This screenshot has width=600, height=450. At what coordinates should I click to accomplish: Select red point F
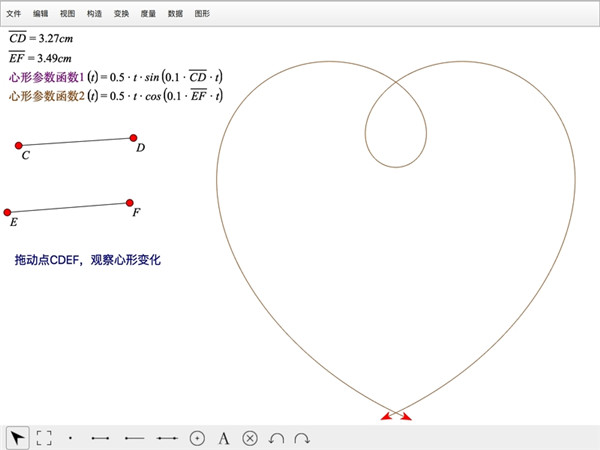[130, 203]
